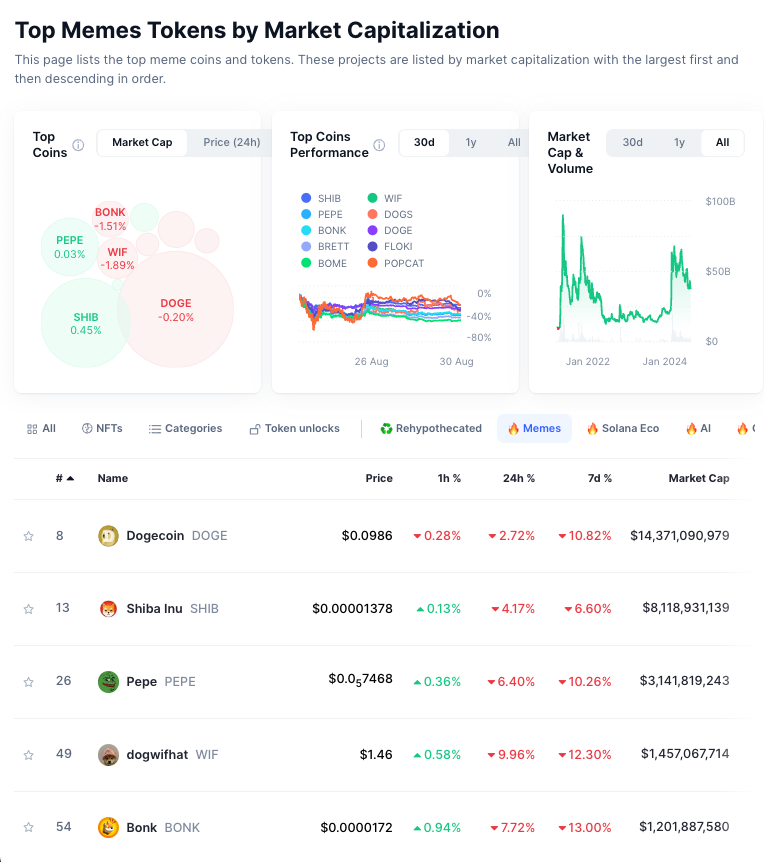Click the DOGE bubble in Top Coins
The image size is (764, 862).
(x=176, y=310)
